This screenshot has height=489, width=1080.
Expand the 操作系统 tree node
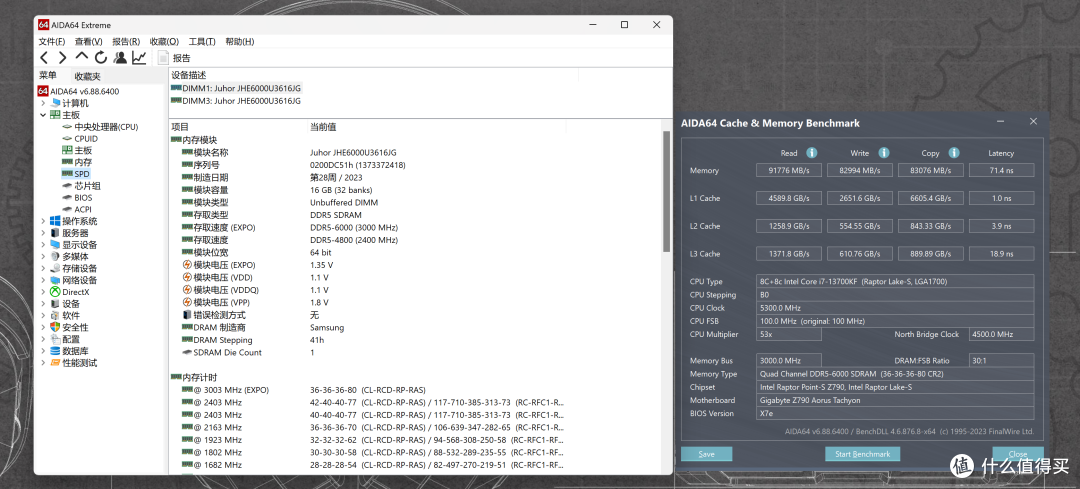pos(43,221)
